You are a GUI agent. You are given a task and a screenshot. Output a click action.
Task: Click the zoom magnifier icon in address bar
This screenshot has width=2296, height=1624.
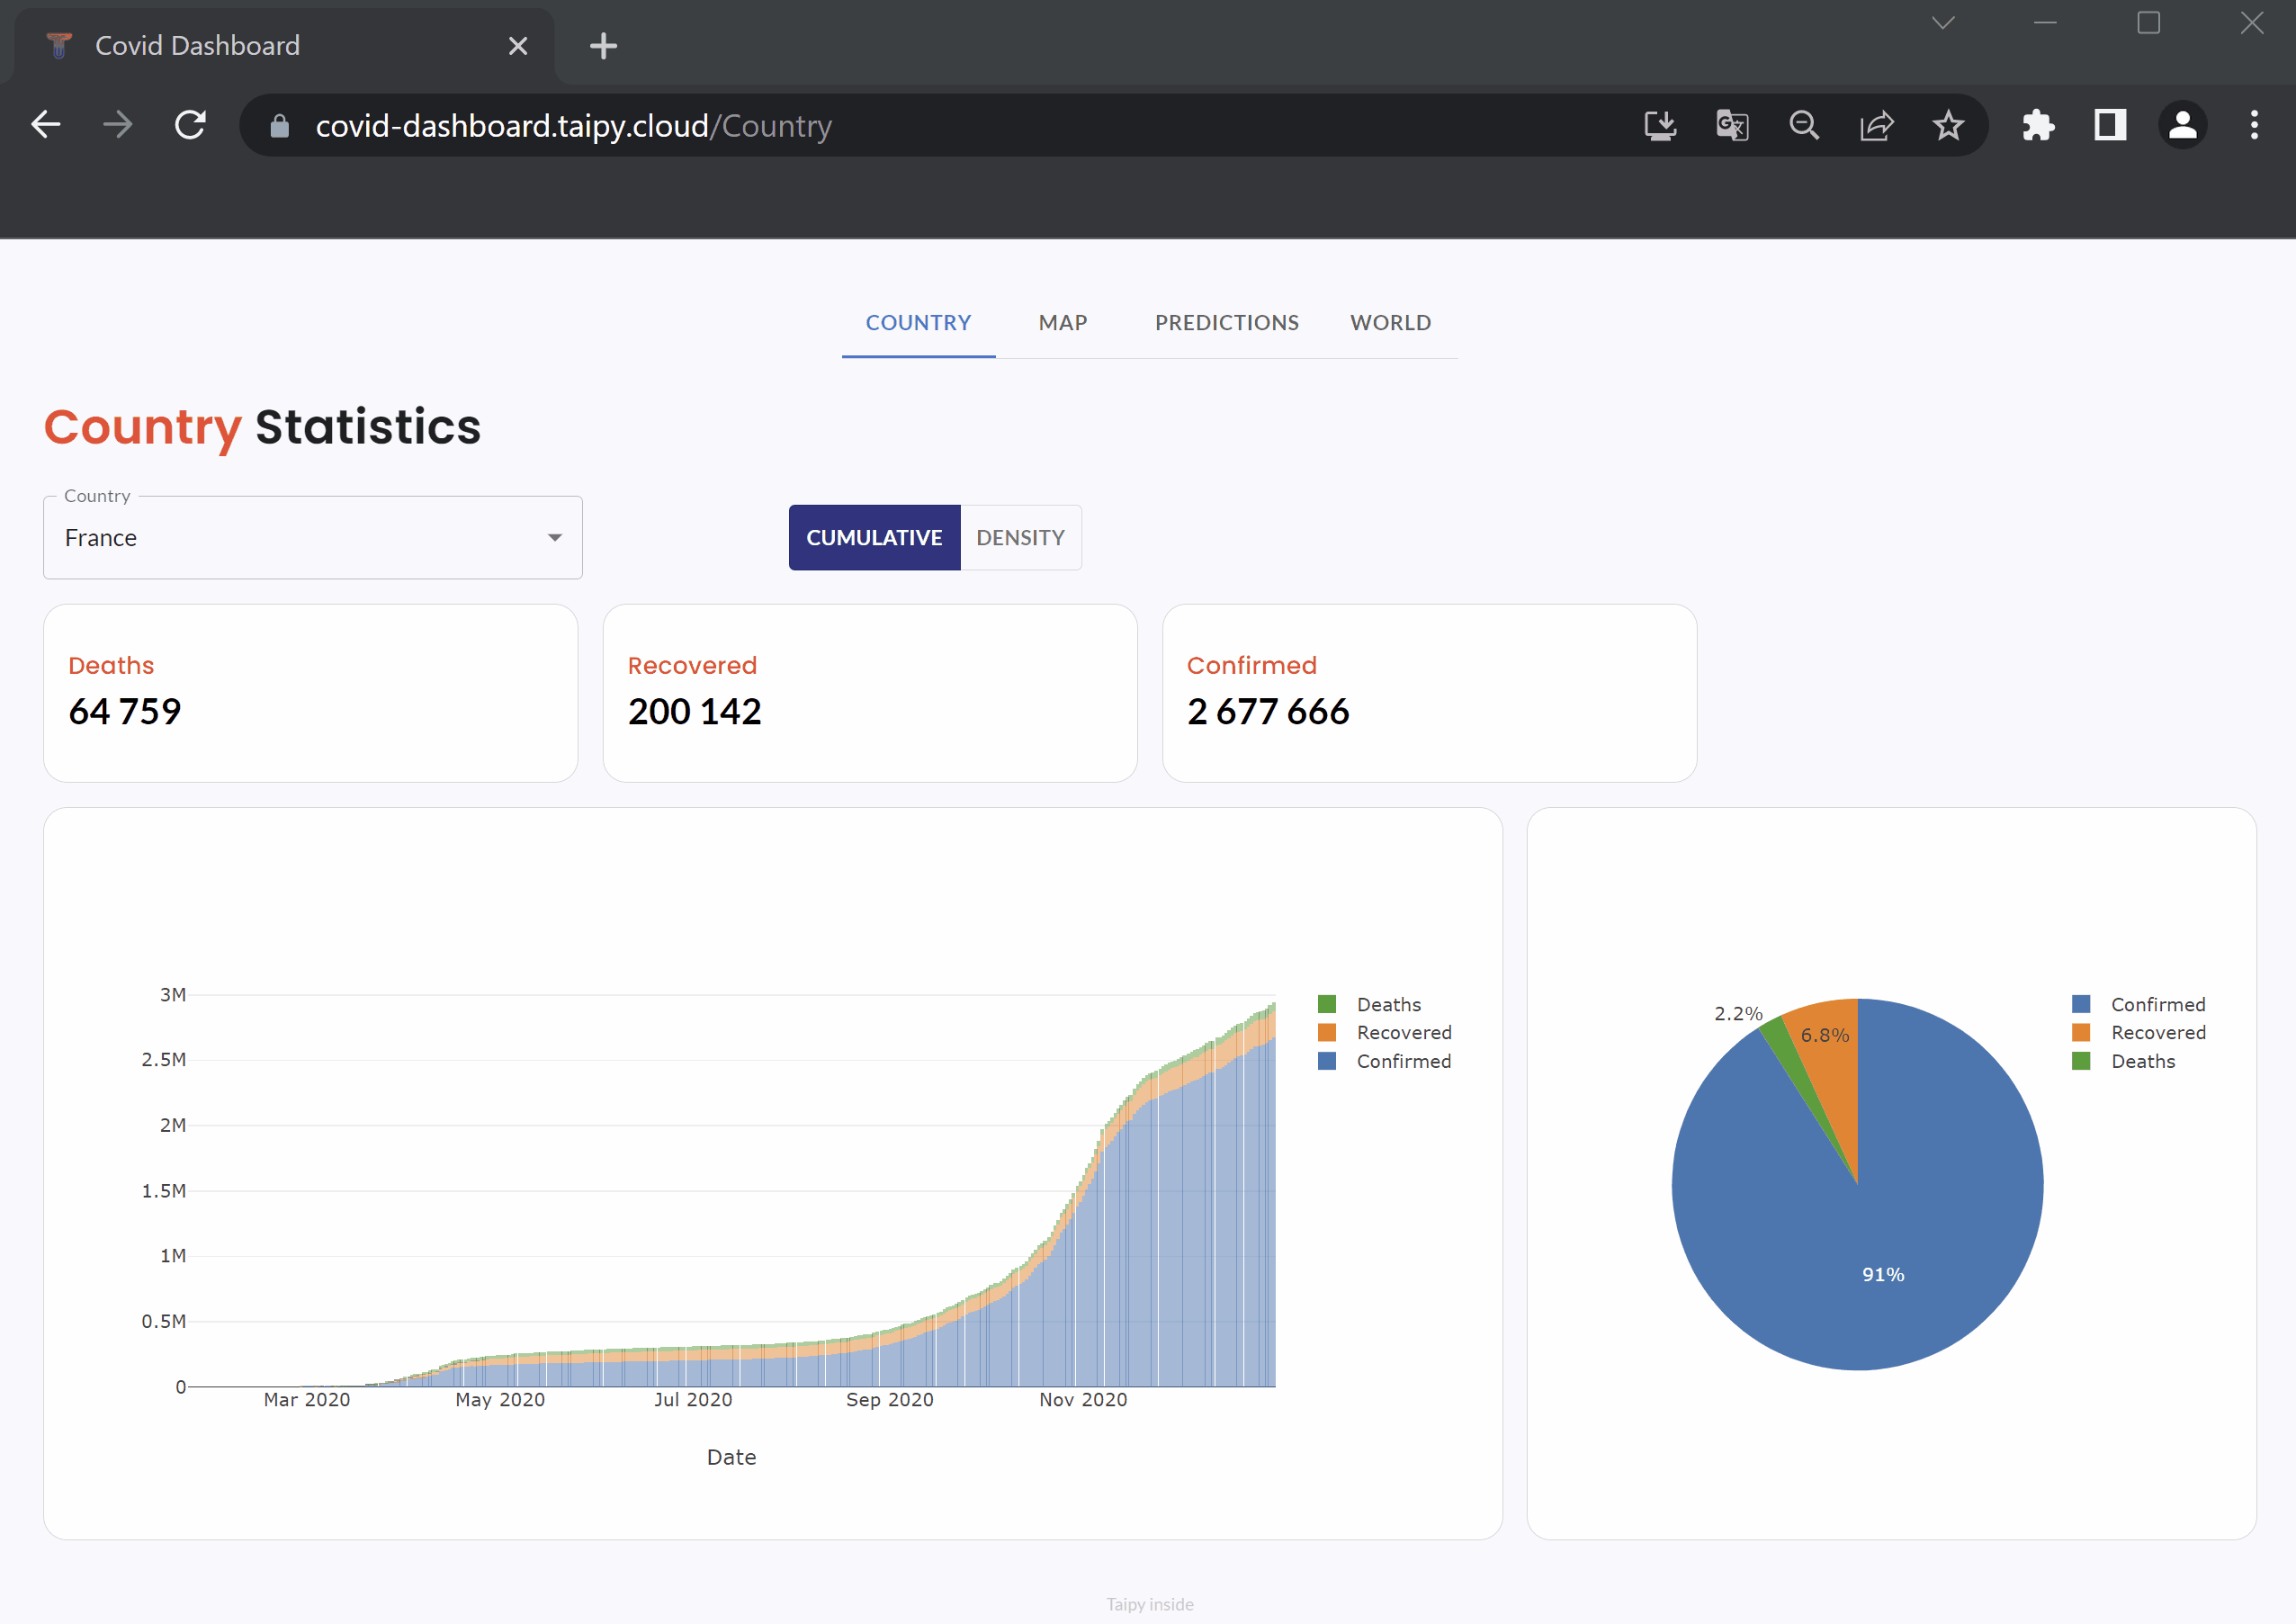1804,125
